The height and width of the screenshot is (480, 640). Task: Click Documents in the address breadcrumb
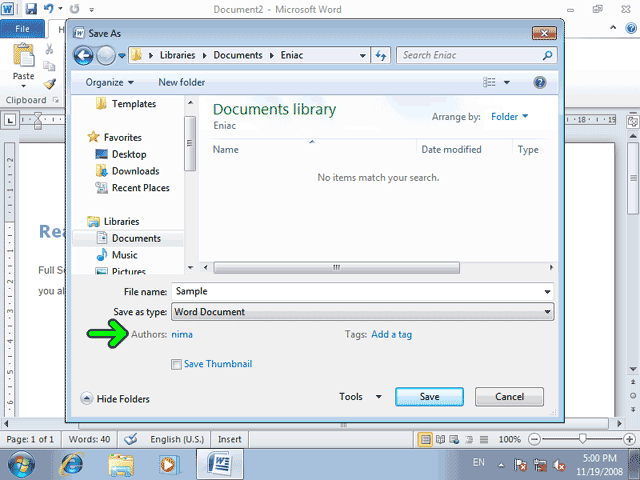(238, 55)
